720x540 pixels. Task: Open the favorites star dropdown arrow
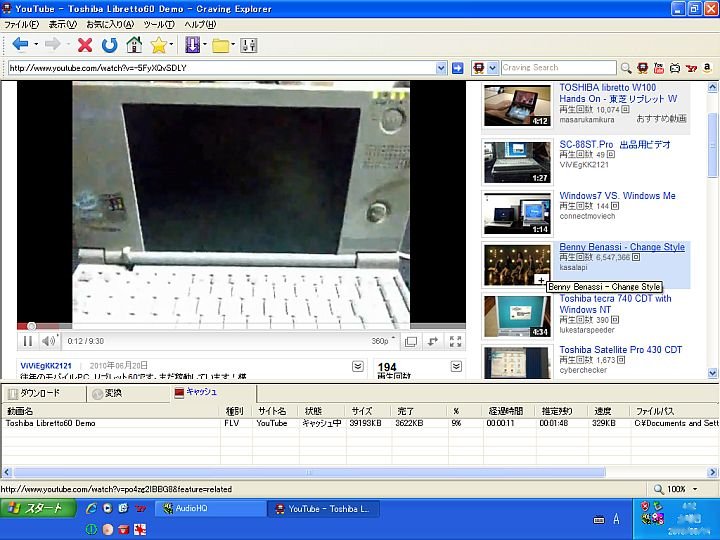[x=171, y=45]
